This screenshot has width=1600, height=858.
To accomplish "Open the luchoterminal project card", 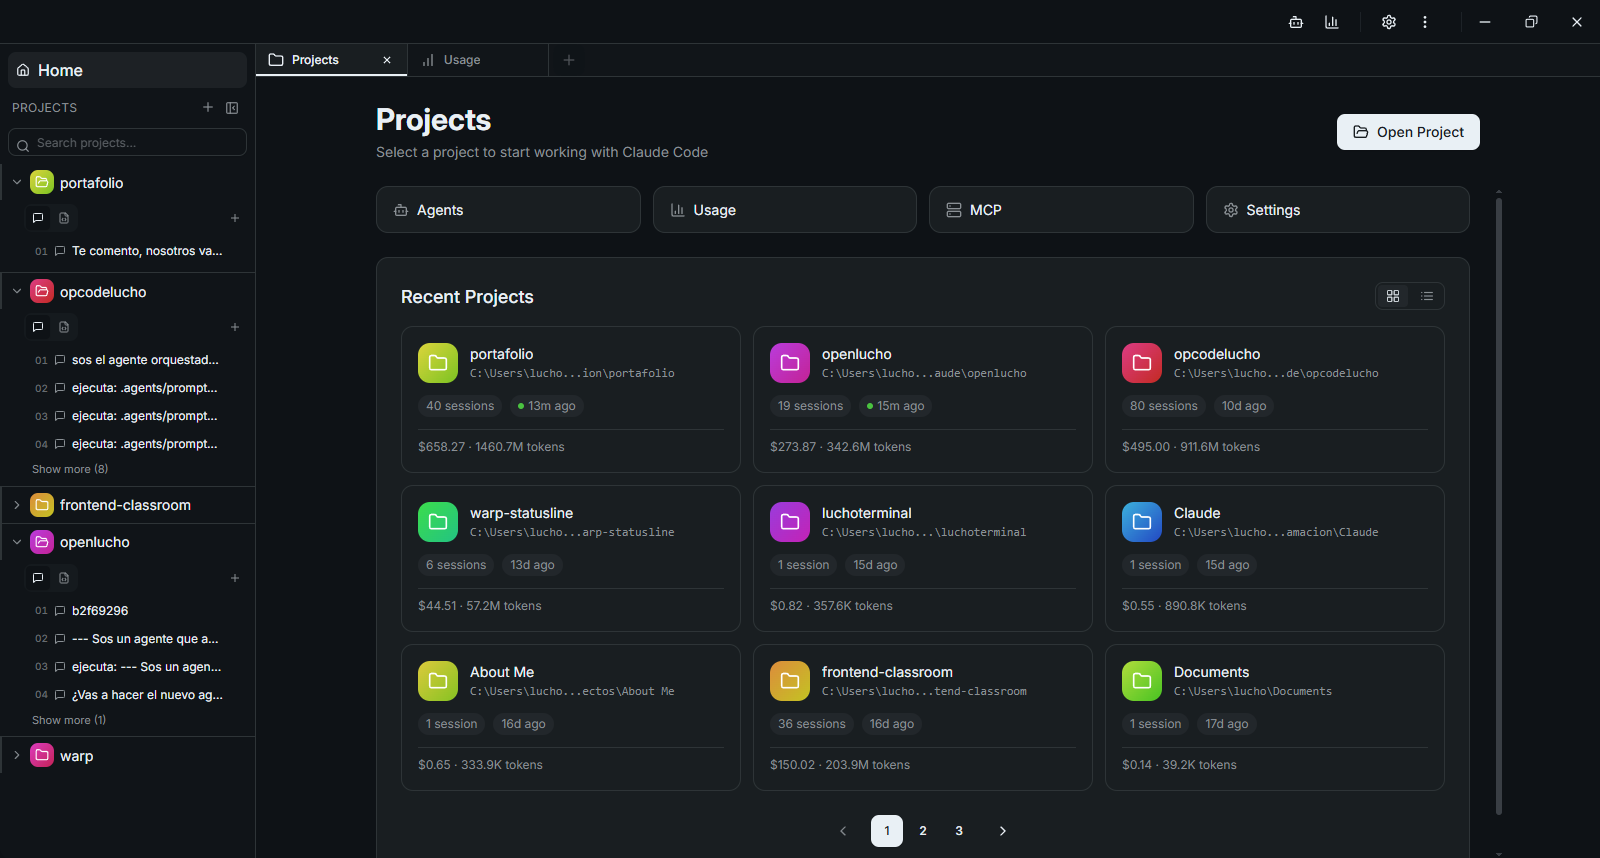I will 923,558.
